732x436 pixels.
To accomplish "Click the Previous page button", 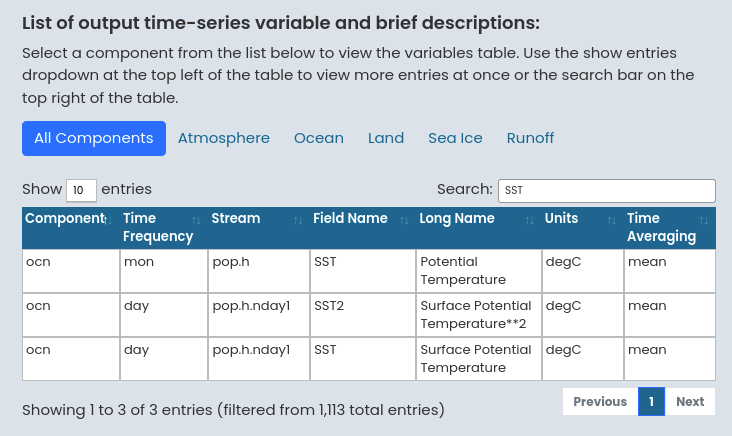I will click(600, 401).
